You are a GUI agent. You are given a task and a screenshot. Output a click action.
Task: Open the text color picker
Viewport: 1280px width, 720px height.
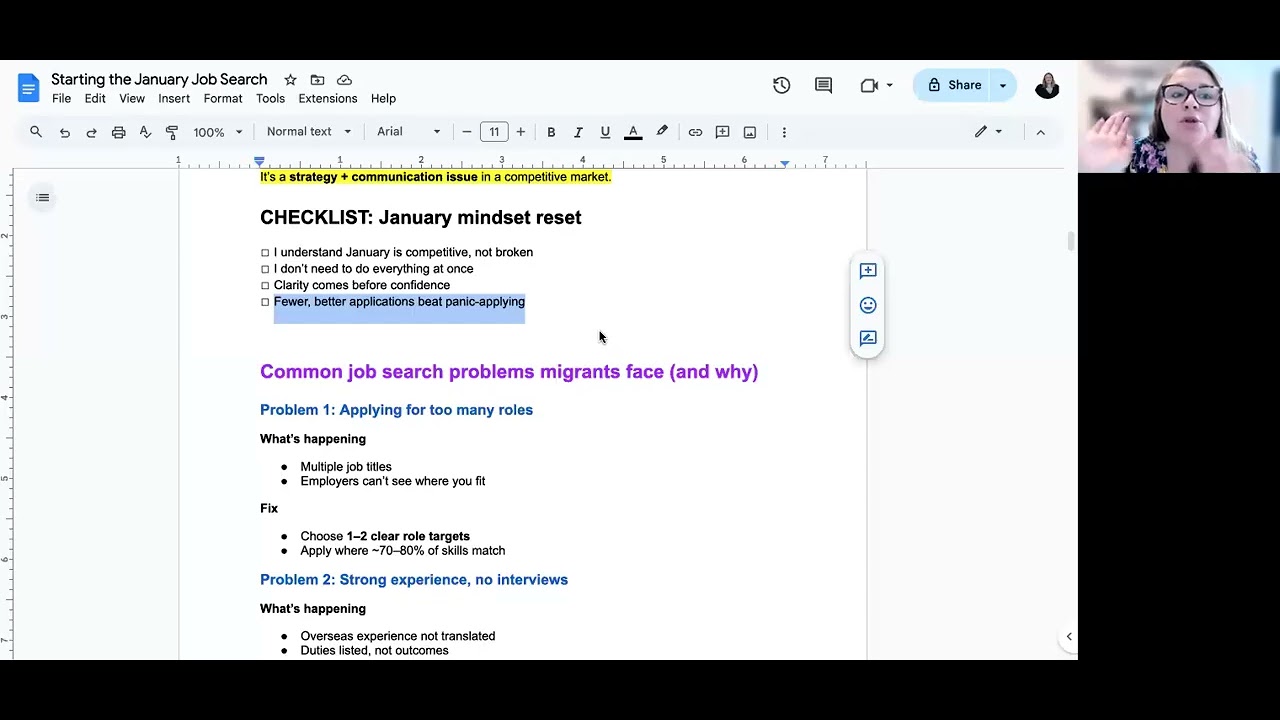point(633,132)
